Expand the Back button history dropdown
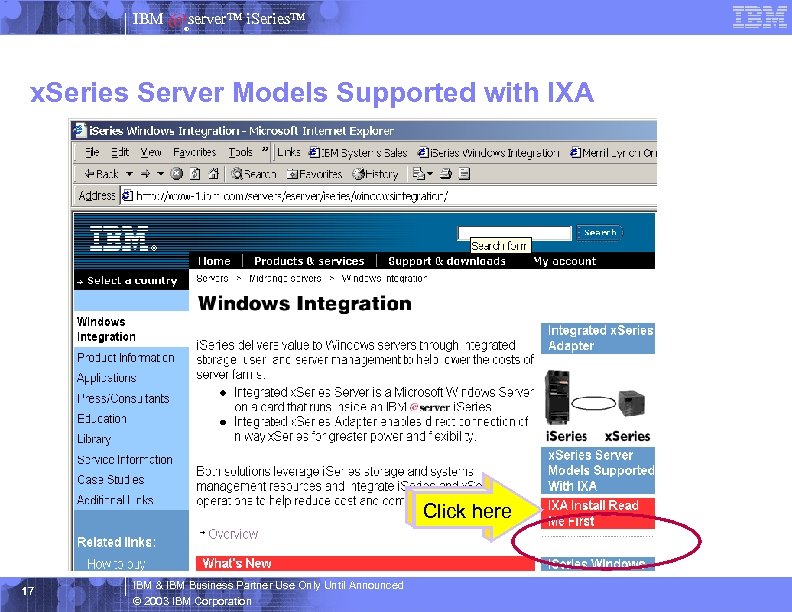This screenshot has width=792, height=612. pyautogui.click(x=129, y=174)
